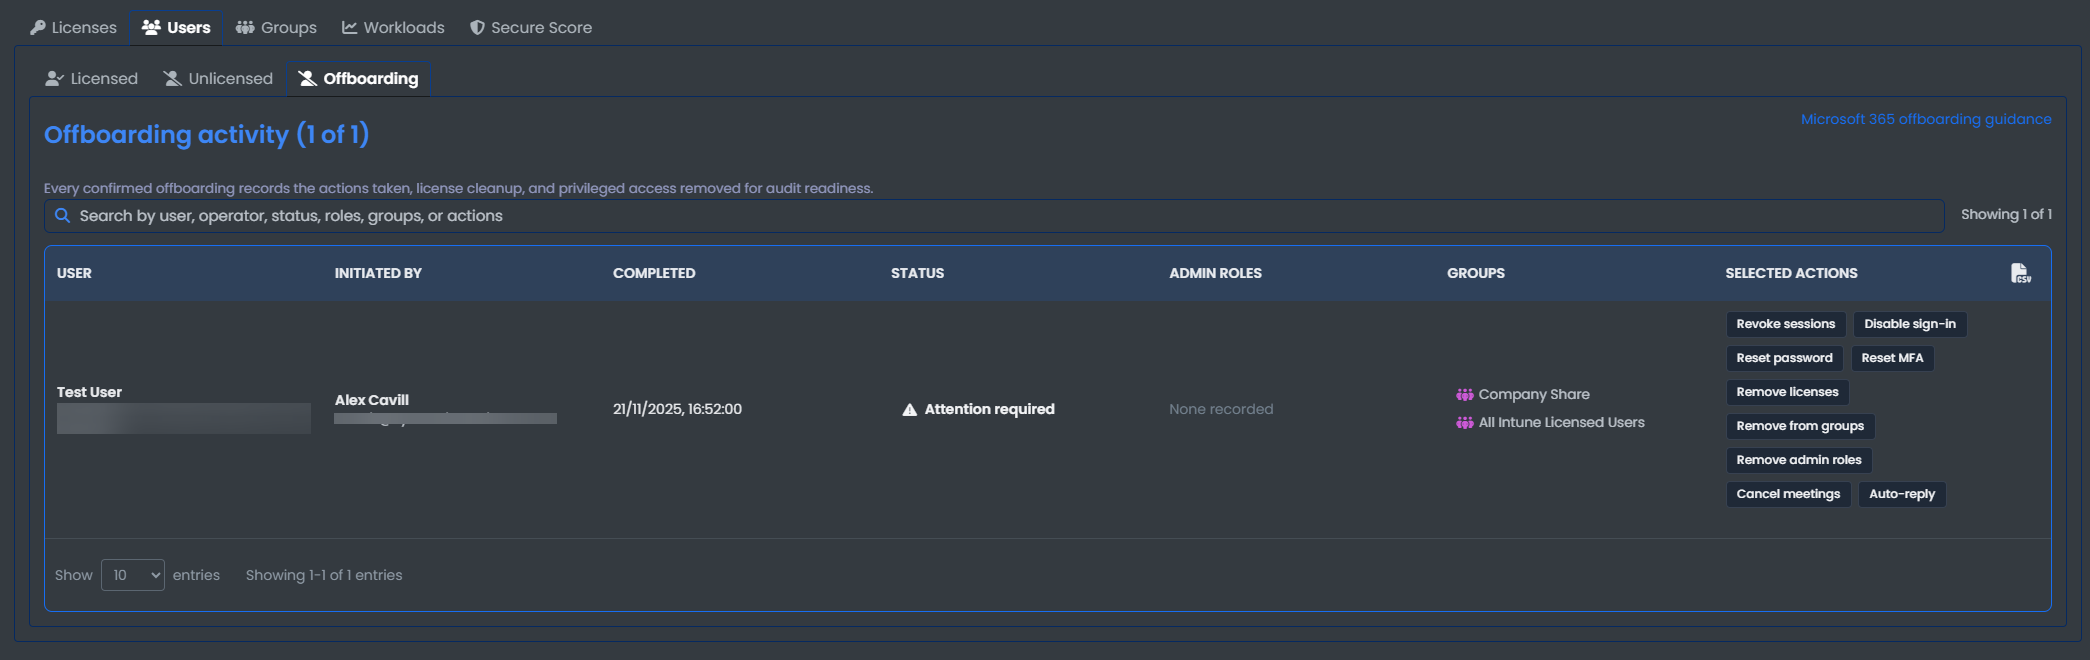2090x660 pixels.
Task: Export the table with the CSV icon
Action: pyautogui.click(x=2020, y=273)
